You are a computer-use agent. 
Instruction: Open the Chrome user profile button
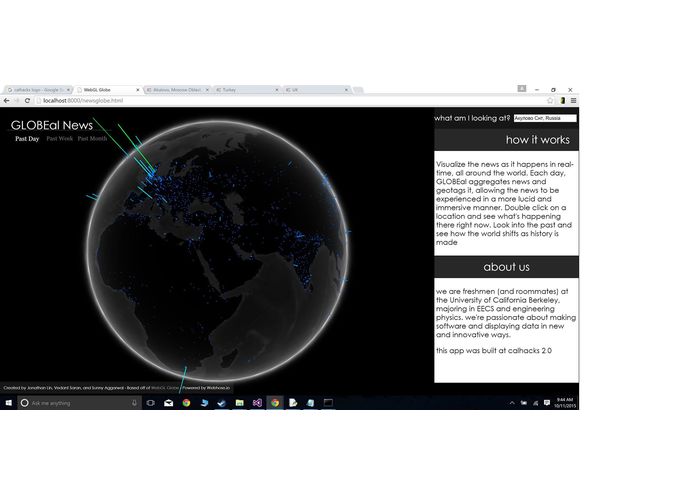[x=522, y=89]
